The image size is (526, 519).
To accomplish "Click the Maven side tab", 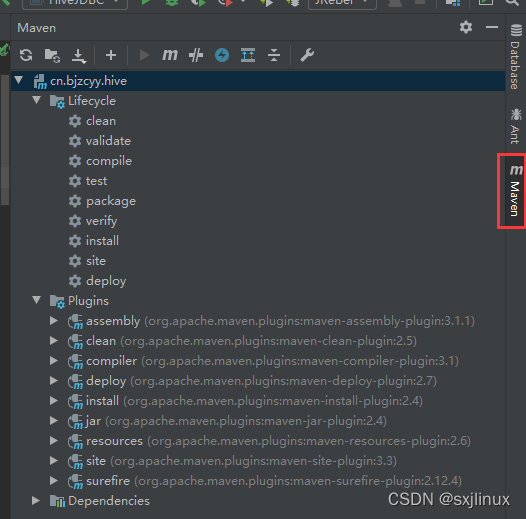I will pos(515,191).
